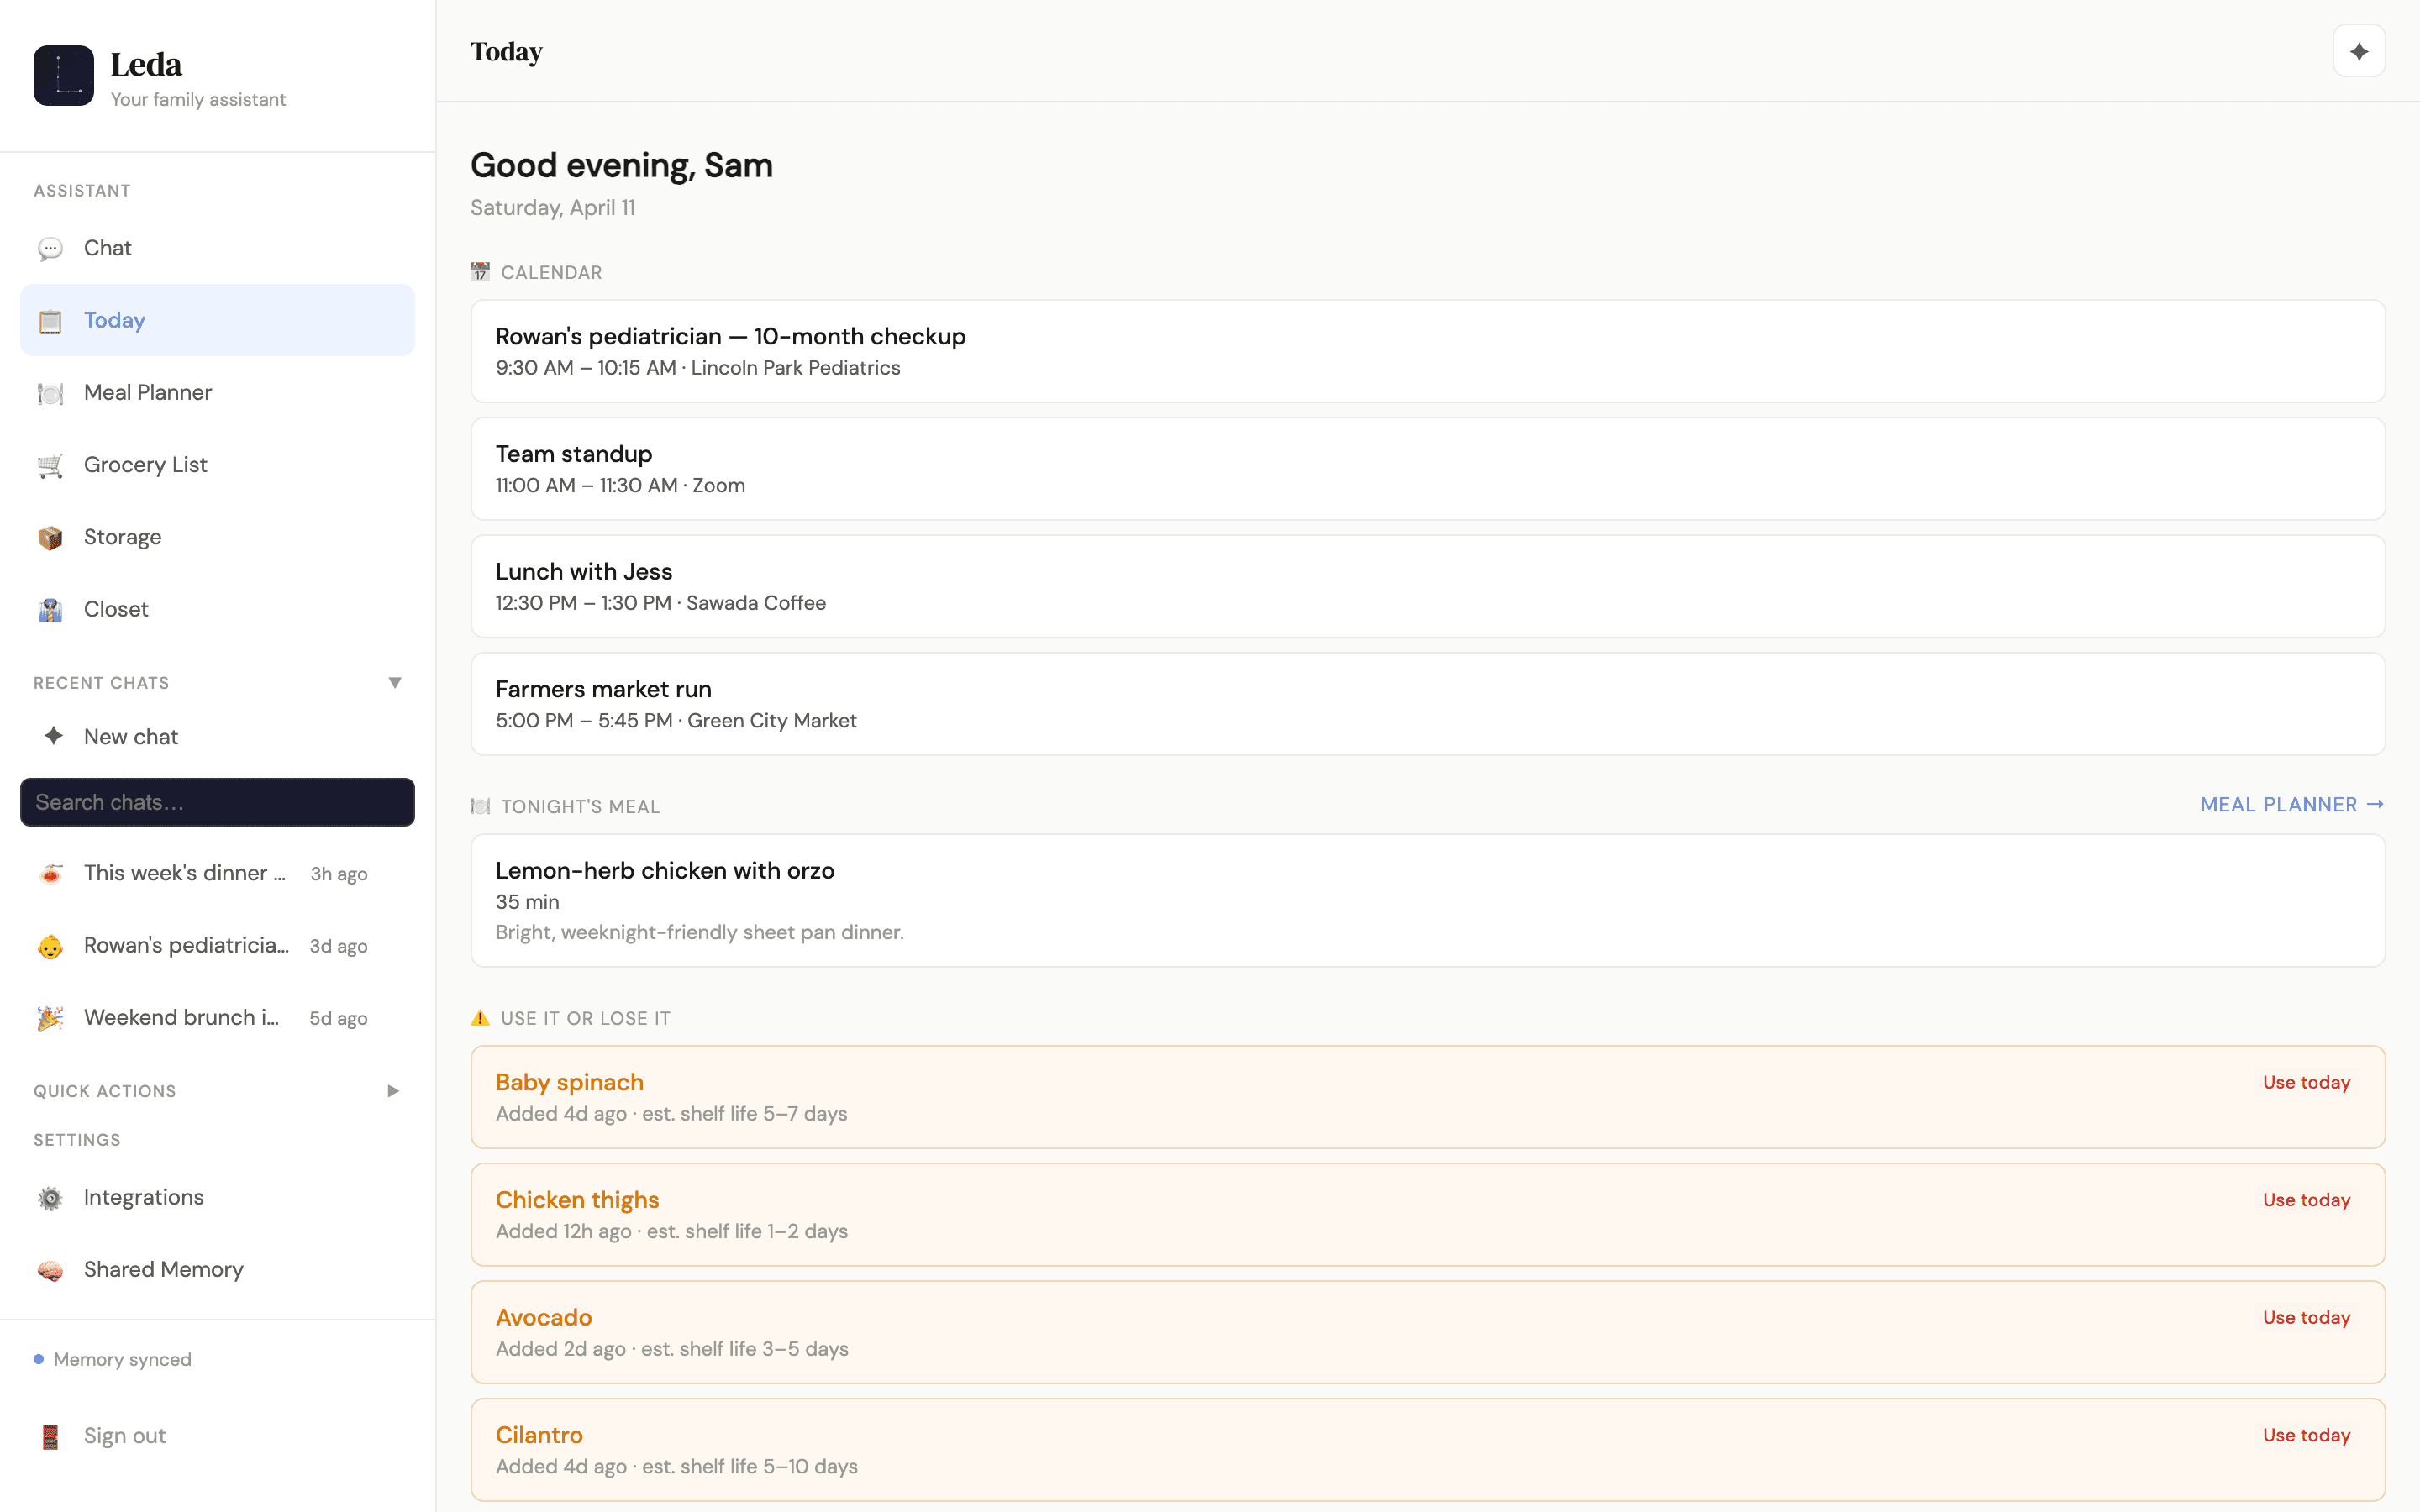This screenshot has width=2420, height=1512.
Task: Open the Grocery List page
Action: (217, 464)
